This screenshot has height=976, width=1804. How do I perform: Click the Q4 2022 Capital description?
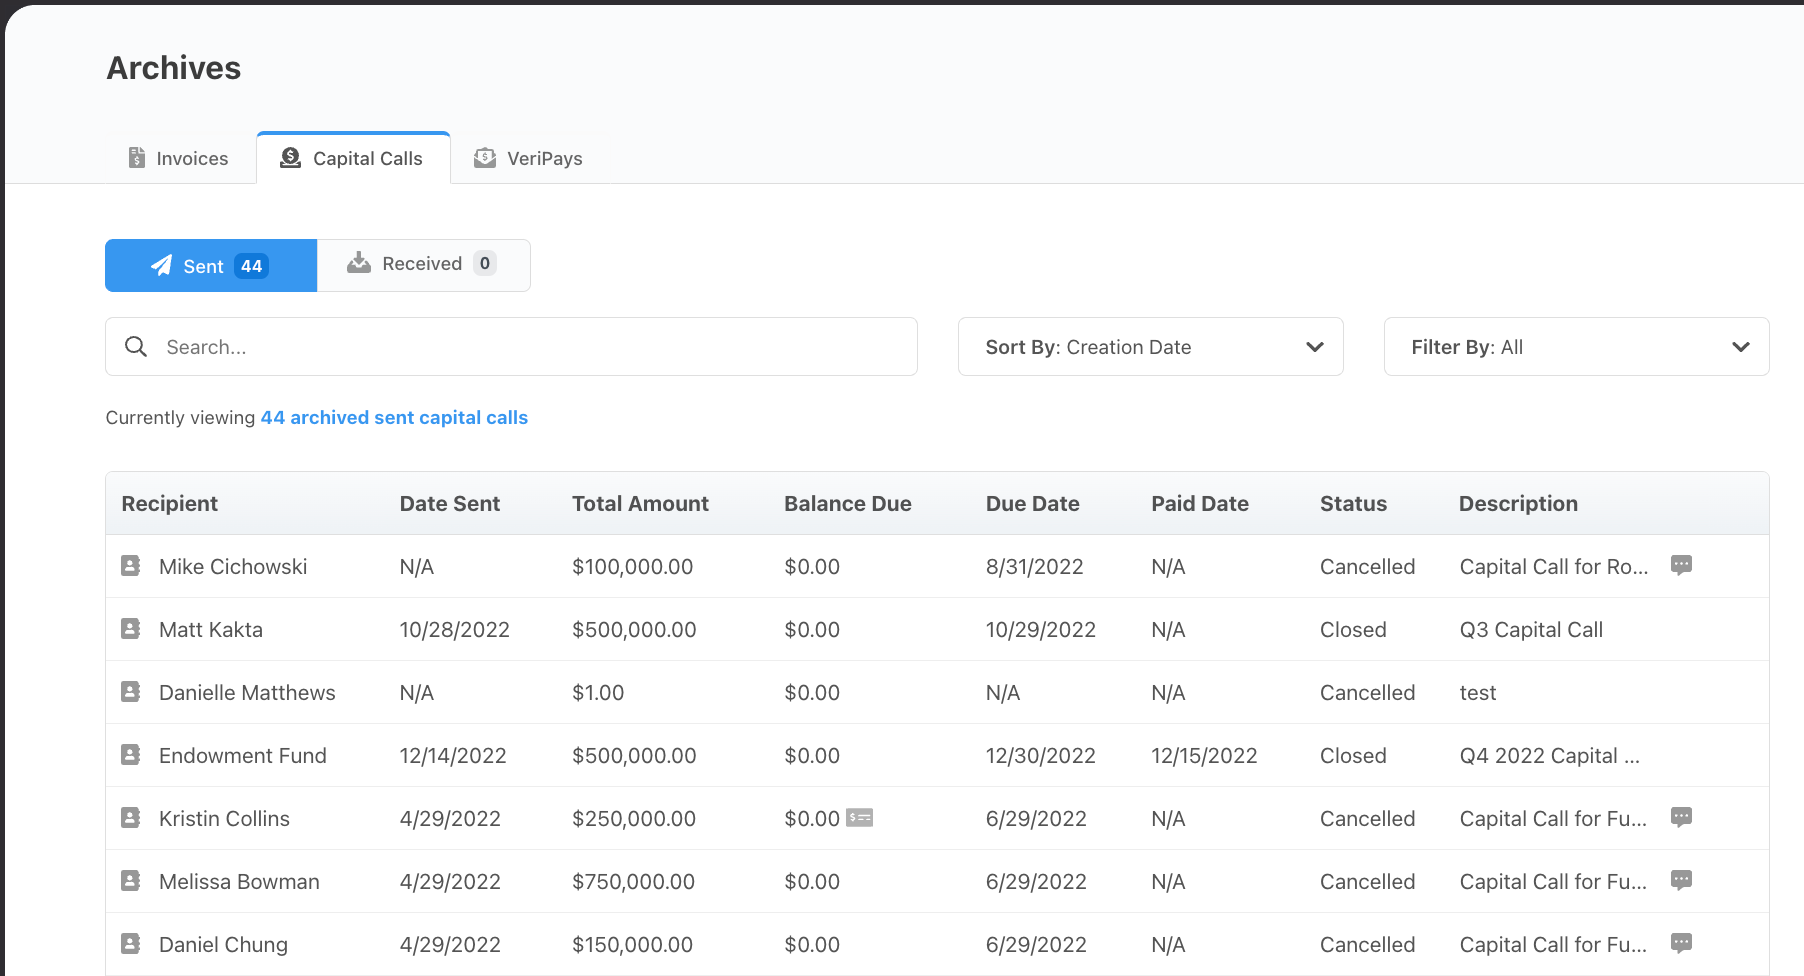[1549, 755]
